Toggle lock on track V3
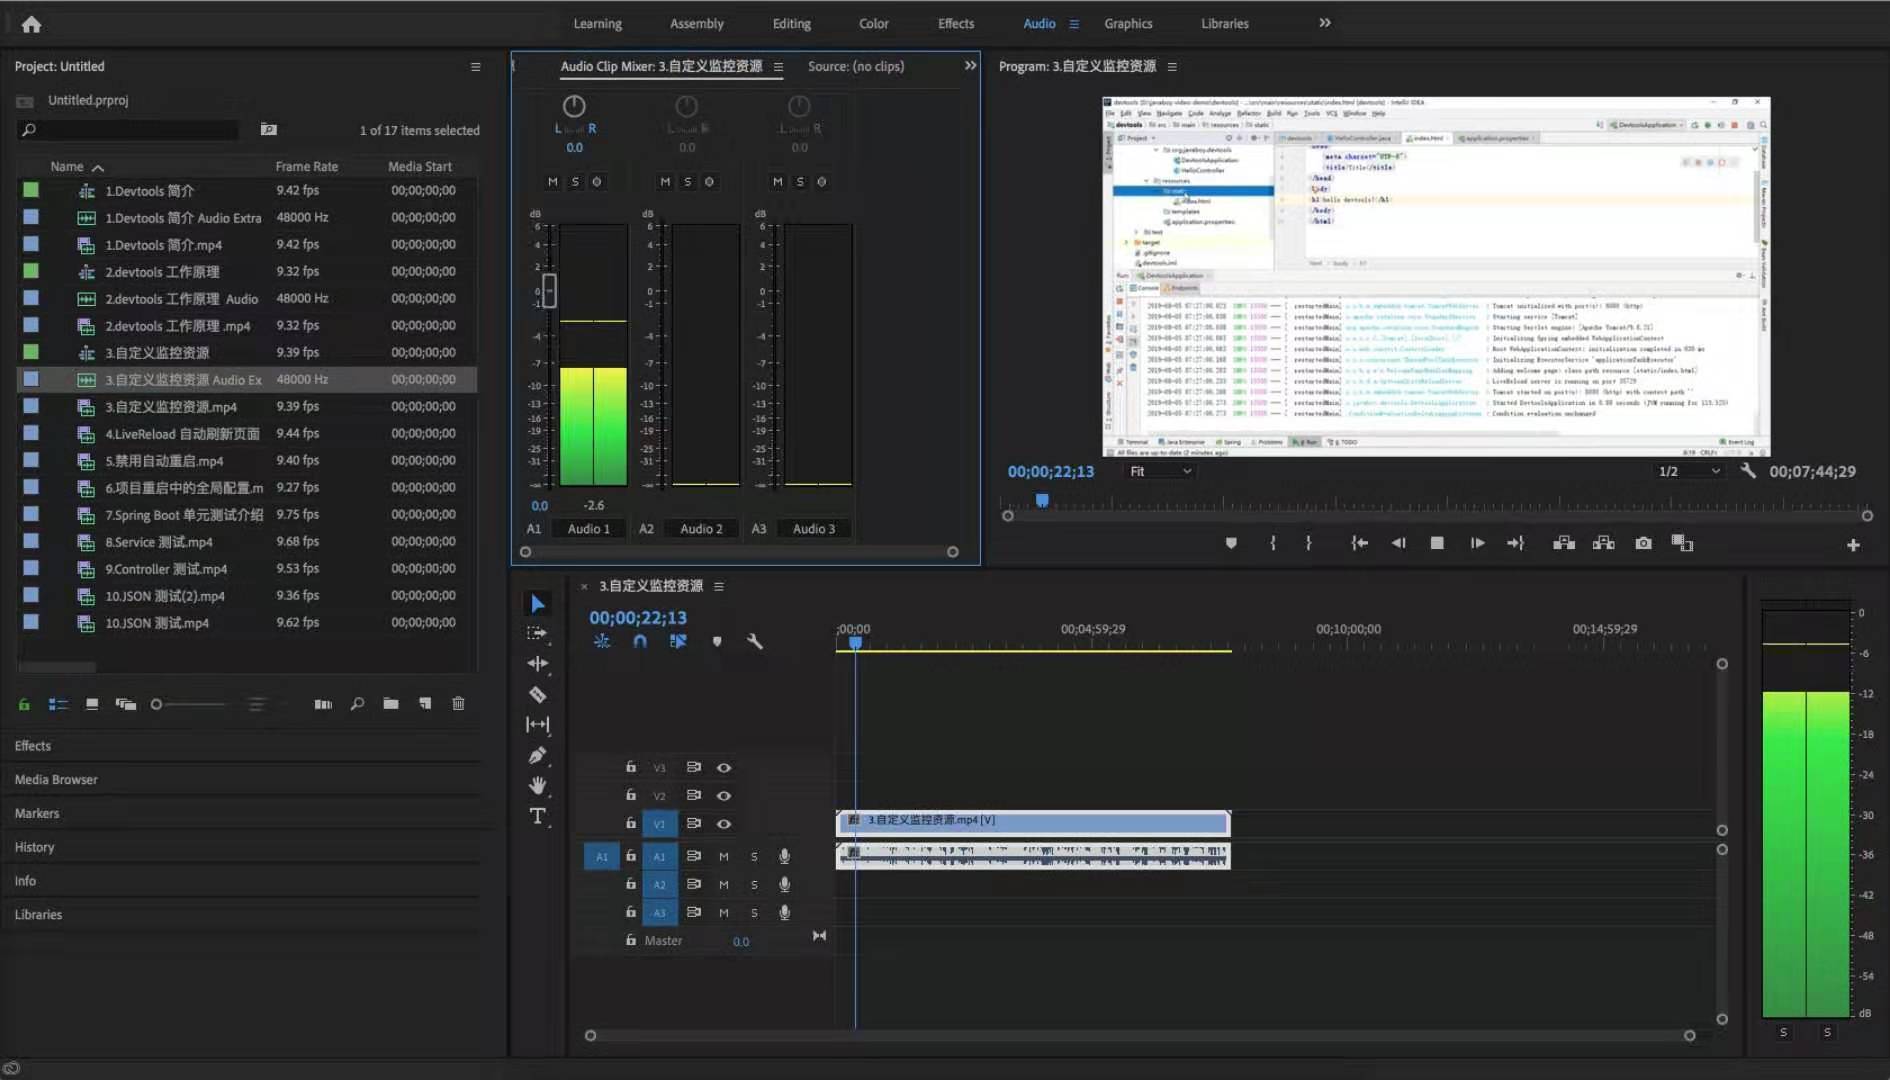 [x=630, y=767]
